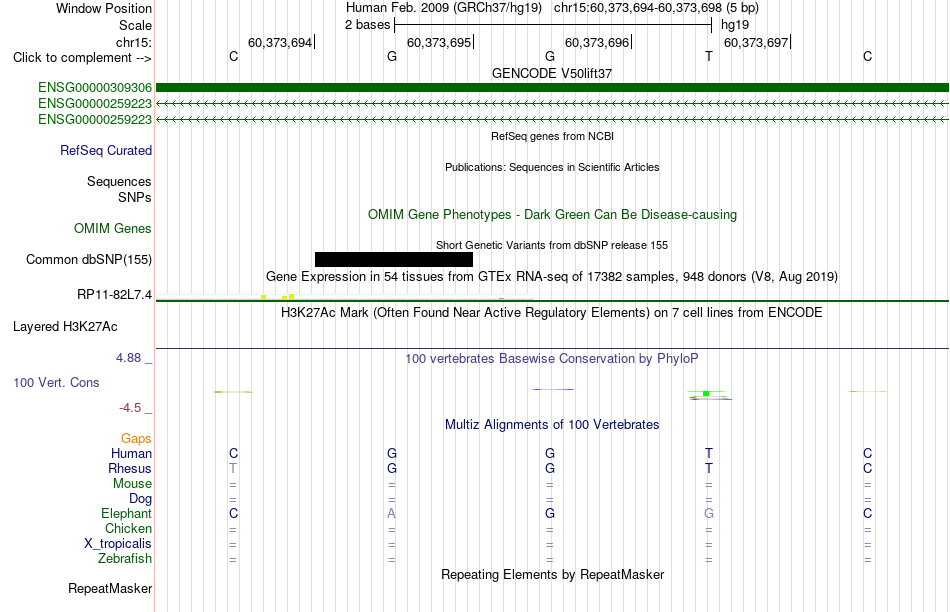Select the RP11-82L7.4 GTEx label
This screenshot has height=612, width=950.
coord(115,294)
